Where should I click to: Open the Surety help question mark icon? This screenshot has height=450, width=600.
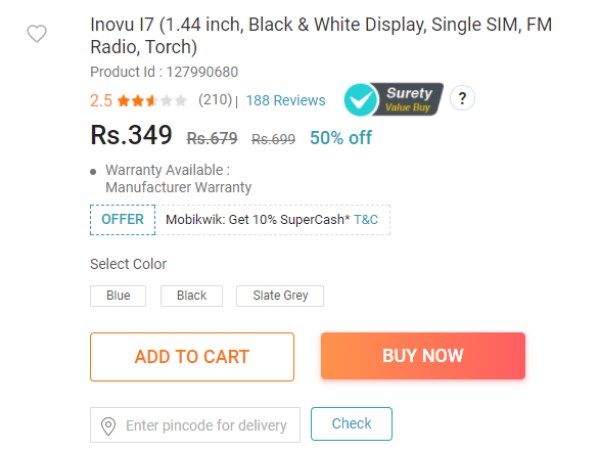pyautogui.click(x=462, y=98)
